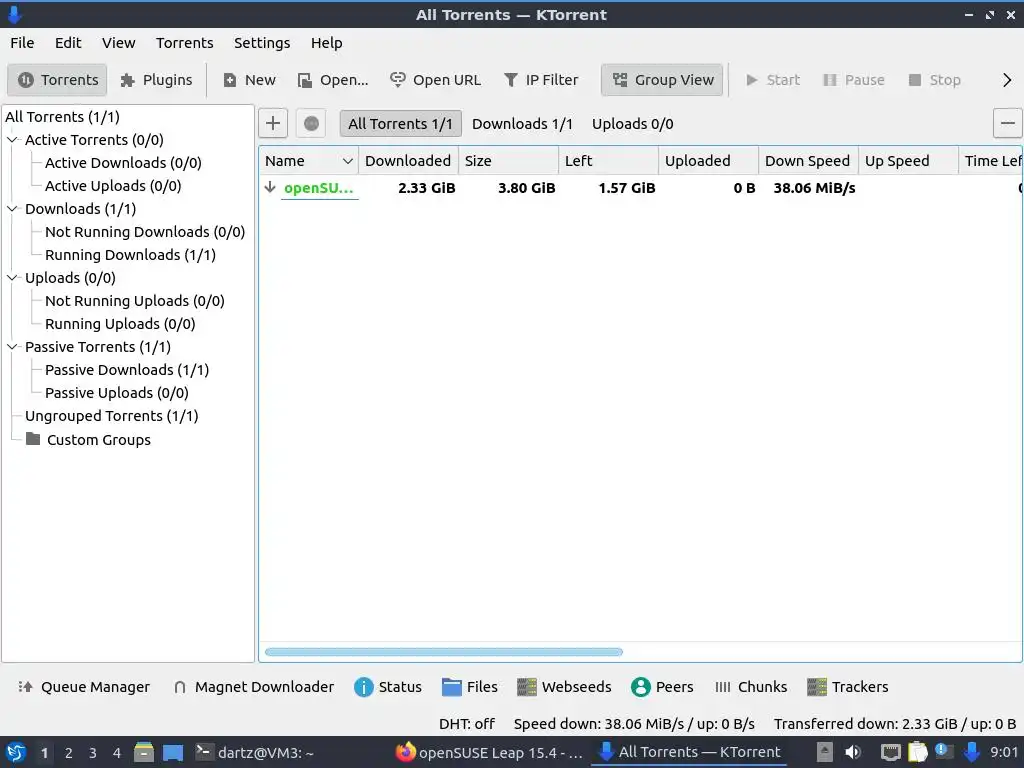
Task: Click the KTorrent tray icon
Action: tap(971, 753)
